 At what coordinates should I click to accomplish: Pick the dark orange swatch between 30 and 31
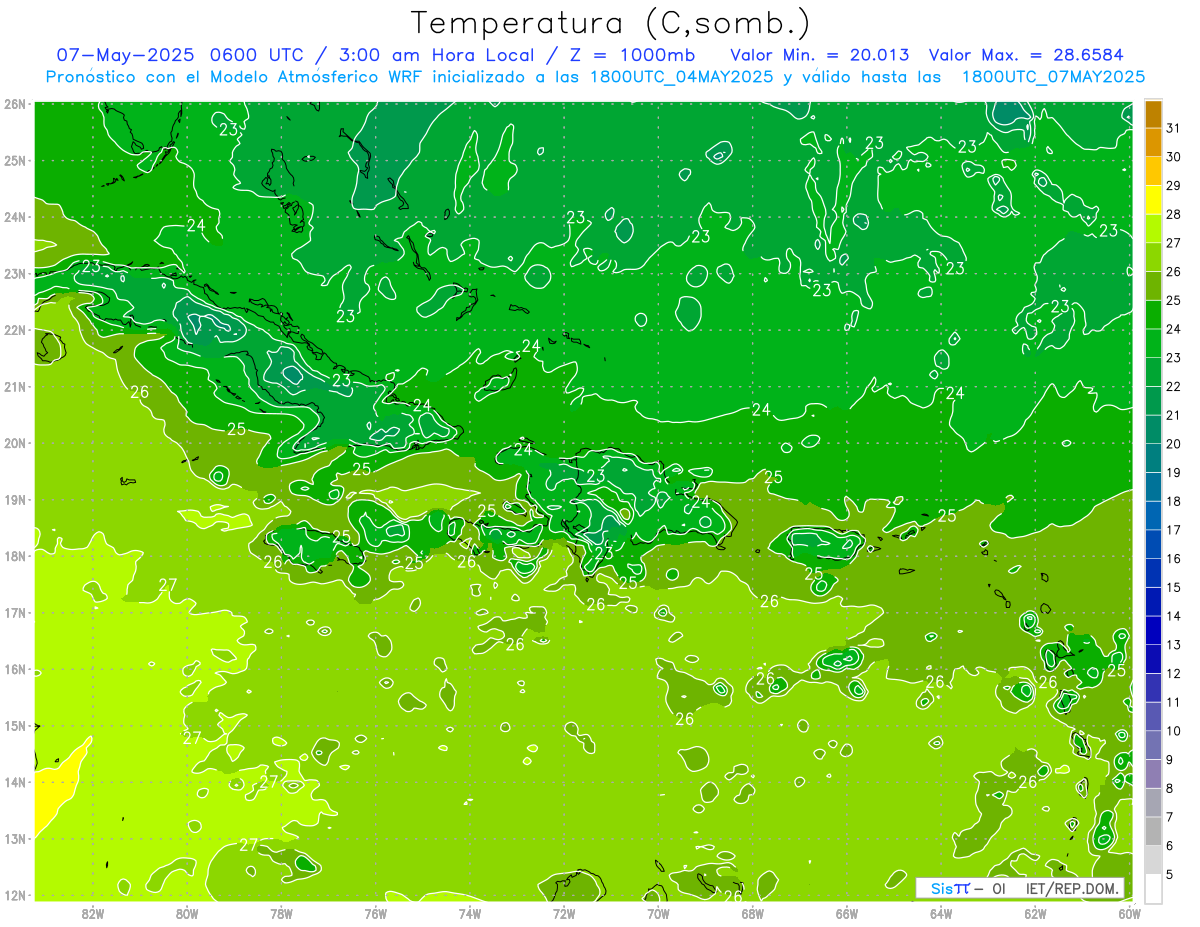pos(1153,142)
